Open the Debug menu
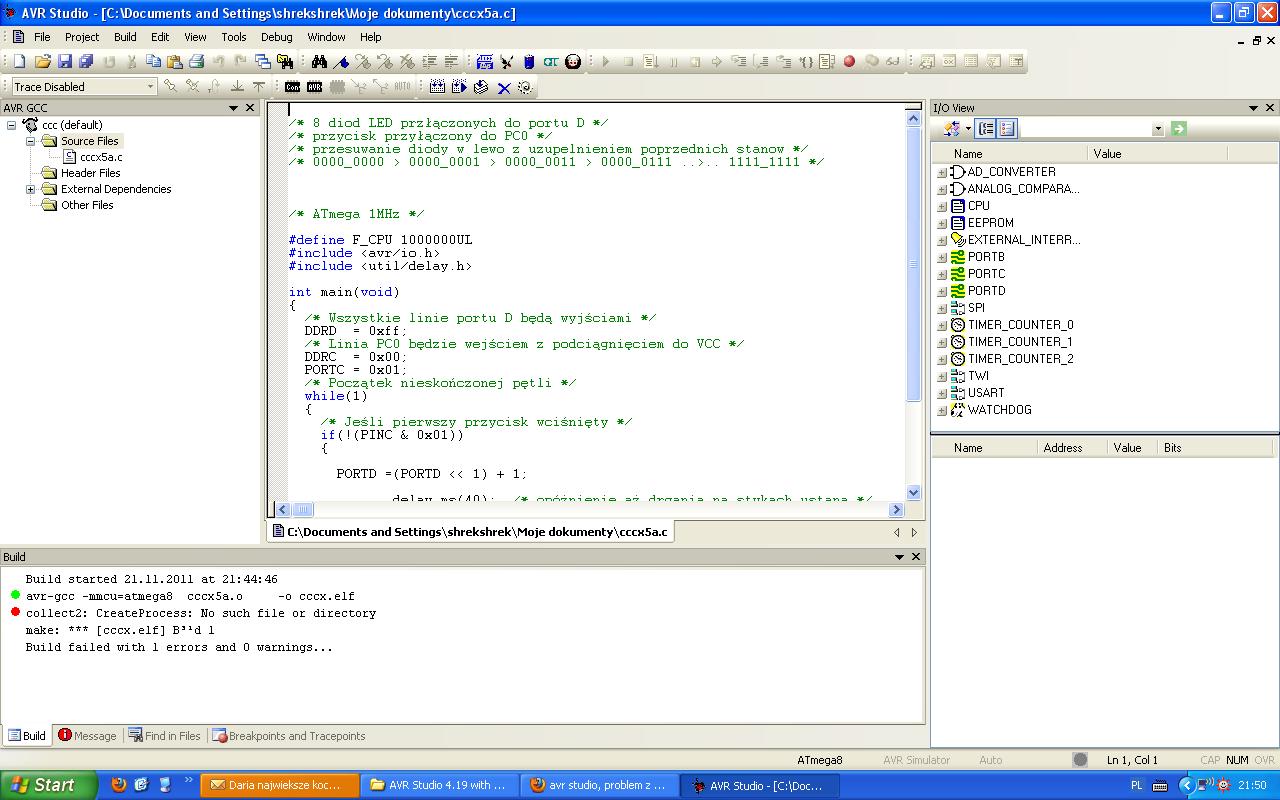The width and height of the screenshot is (1280, 800). (277, 37)
